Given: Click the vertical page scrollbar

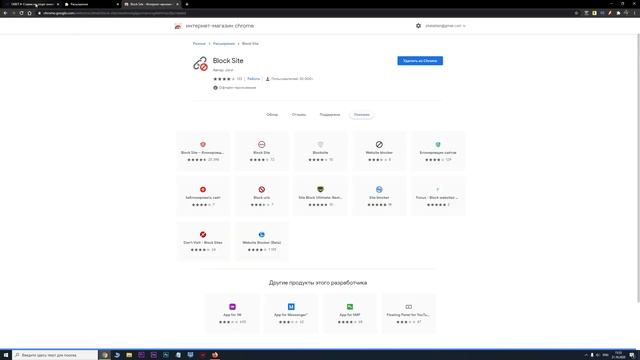Looking at the screenshot, I should point(638,167).
